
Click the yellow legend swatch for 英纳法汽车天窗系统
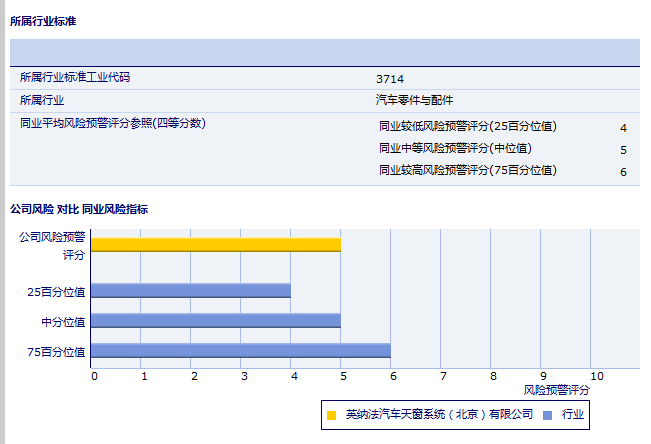[x=332, y=414]
